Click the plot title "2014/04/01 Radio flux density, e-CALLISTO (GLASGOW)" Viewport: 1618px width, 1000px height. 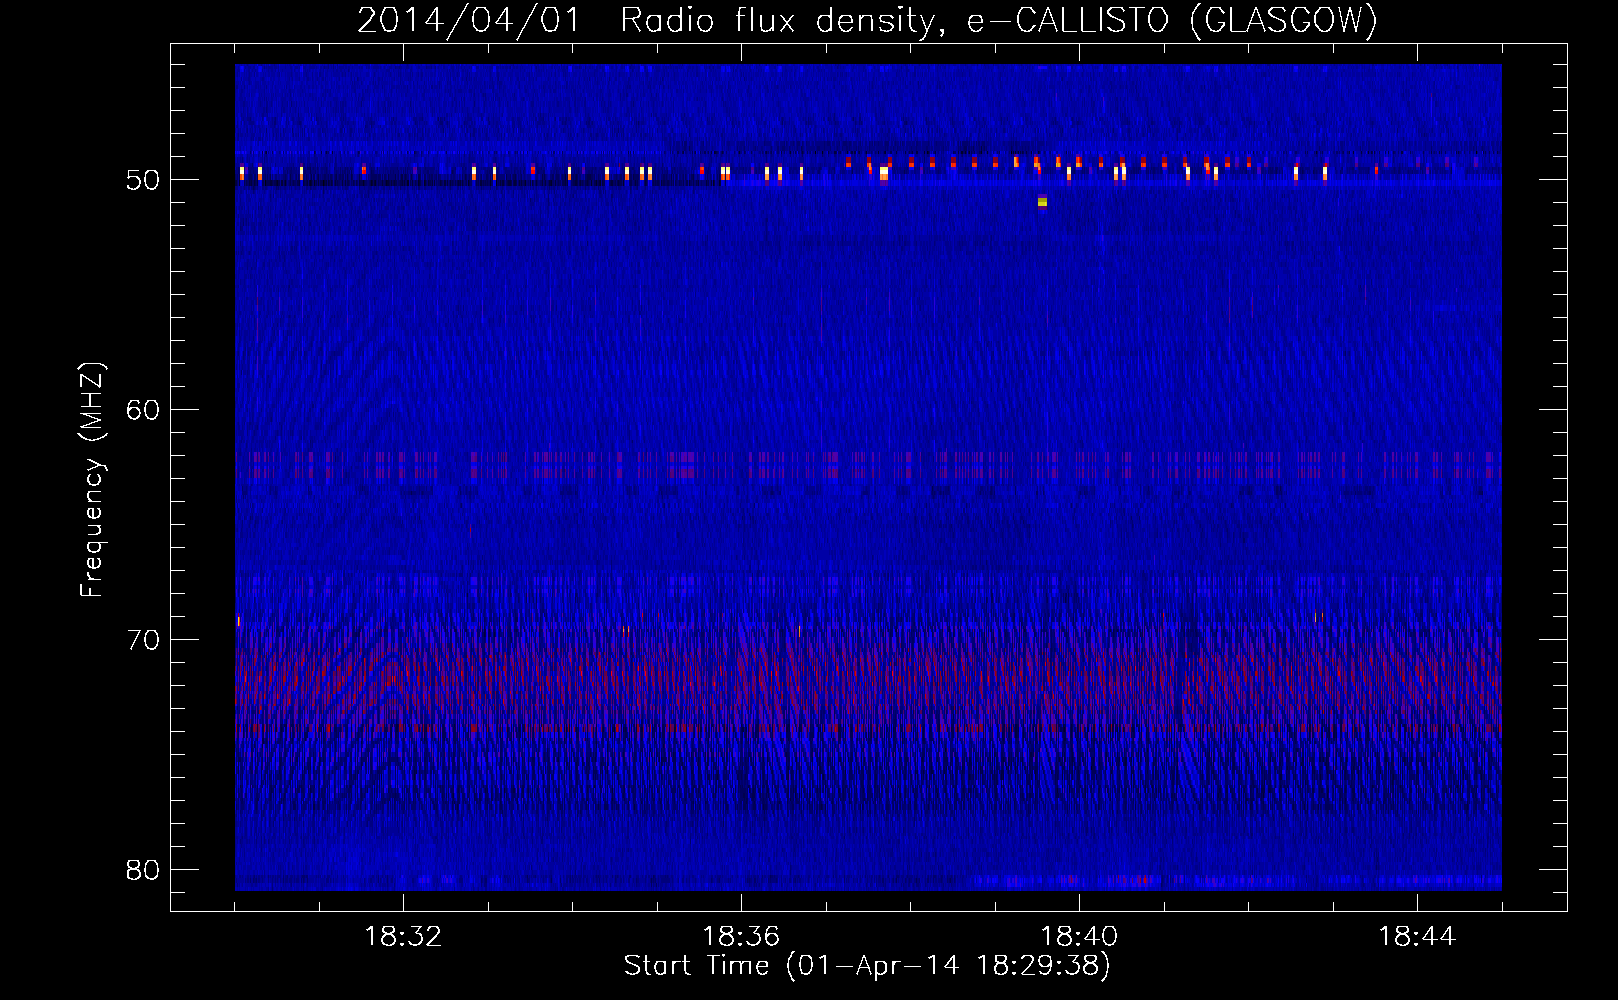coord(867,20)
